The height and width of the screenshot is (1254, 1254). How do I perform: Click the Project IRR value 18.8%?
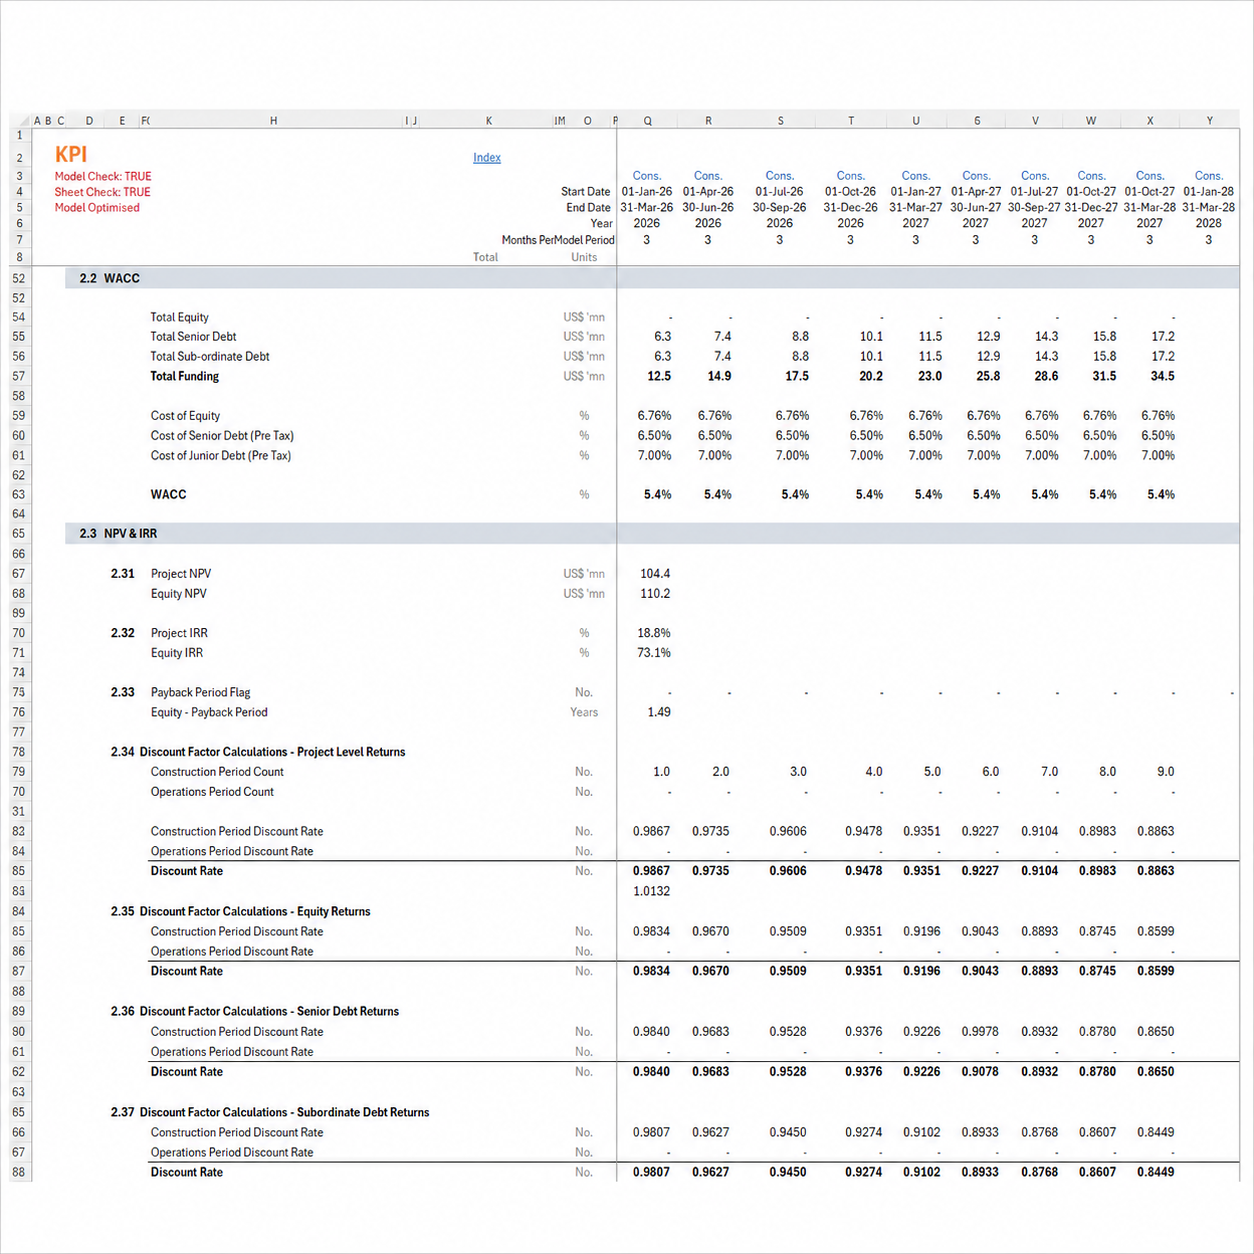[654, 633]
